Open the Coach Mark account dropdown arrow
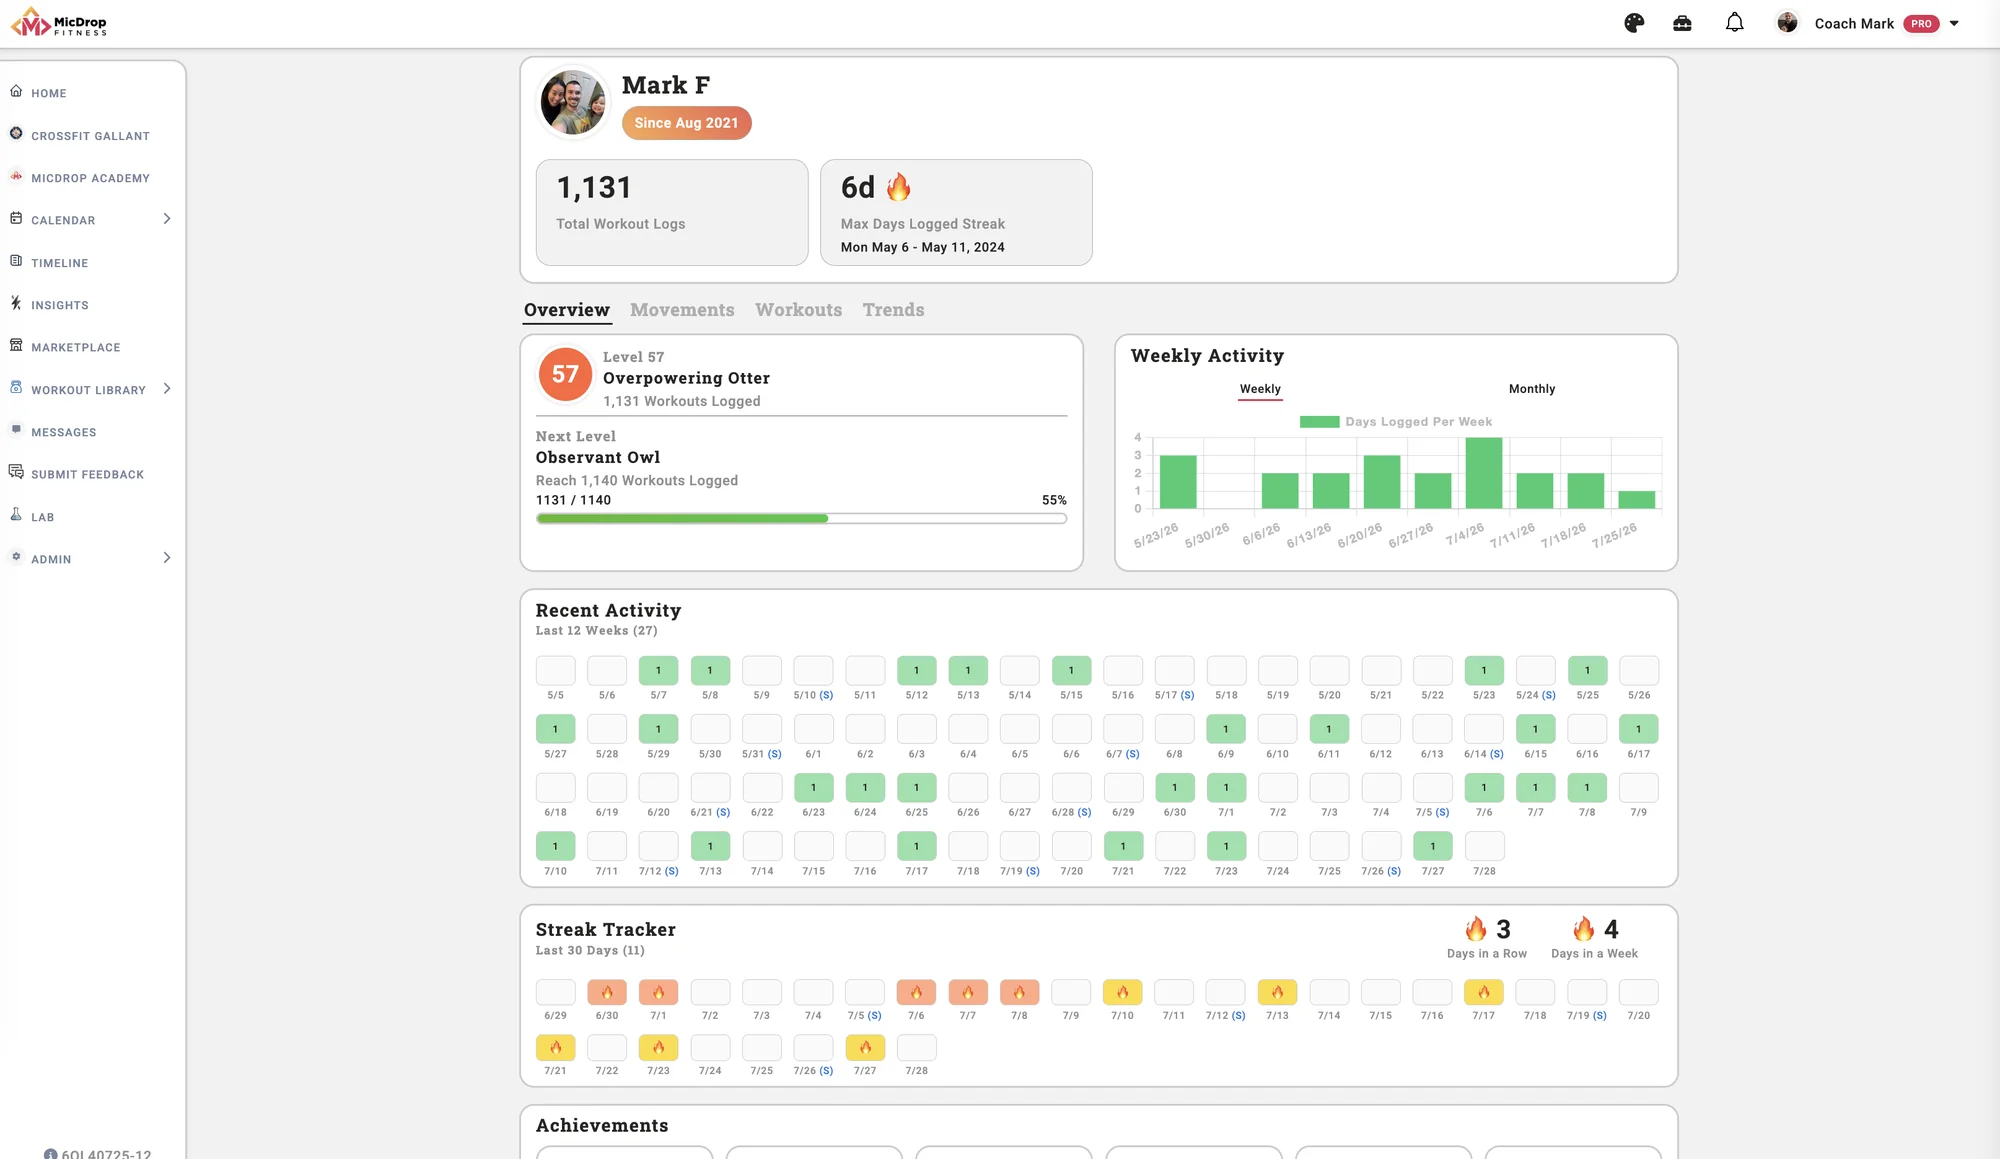 click(x=1954, y=24)
